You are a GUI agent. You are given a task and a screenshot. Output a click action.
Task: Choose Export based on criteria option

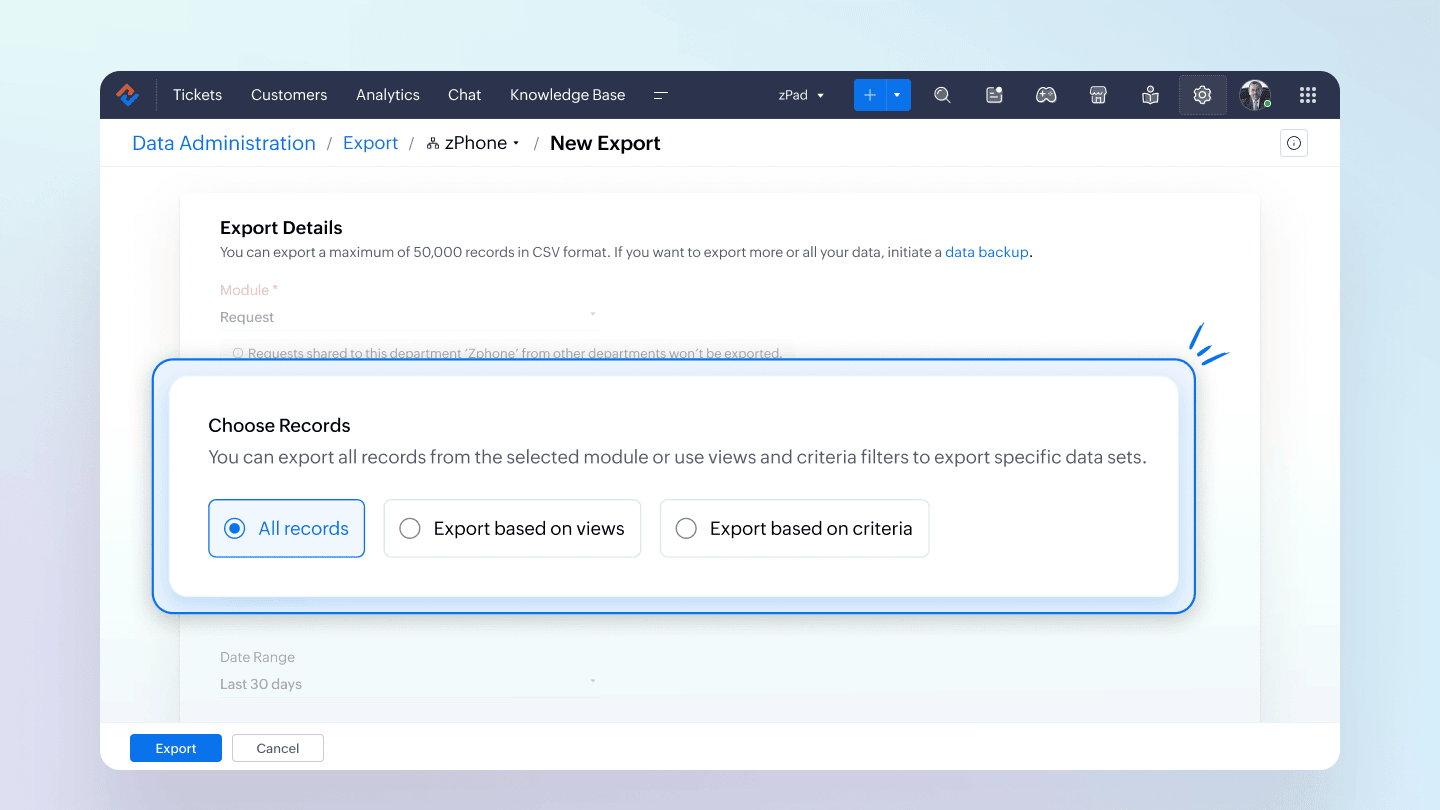[686, 529]
